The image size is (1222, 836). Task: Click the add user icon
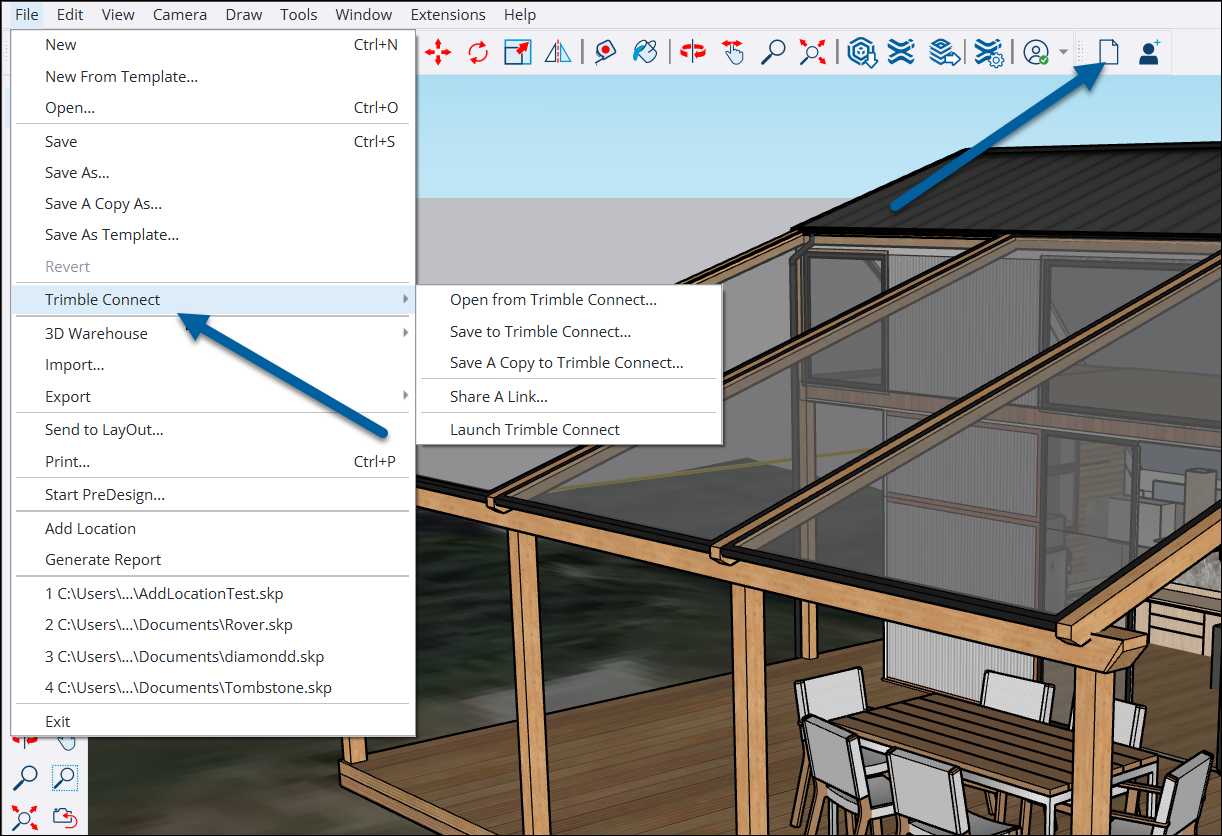coord(1150,53)
